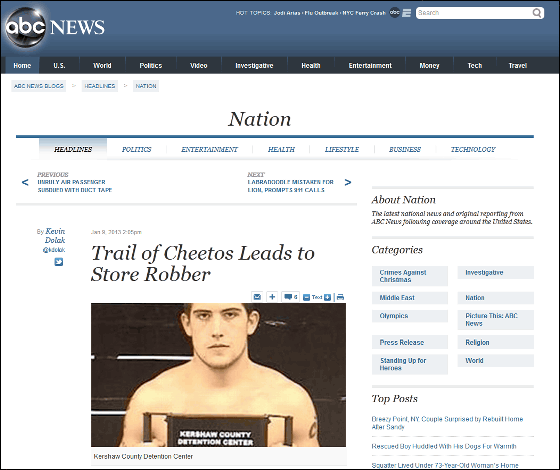Image resolution: width=560 pixels, height=470 pixels.
Task: Click the Twitter icon under Kevin Dolak
Action: click(x=59, y=262)
